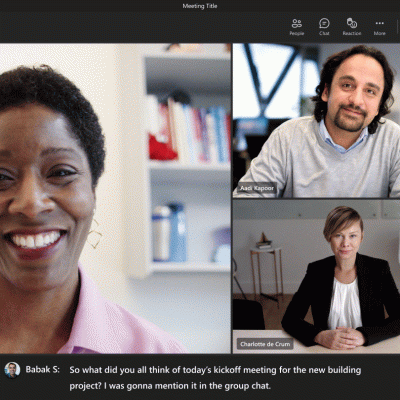The height and width of the screenshot is (400, 400).
Task: Open the People panel
Action: tap(296, 27)
